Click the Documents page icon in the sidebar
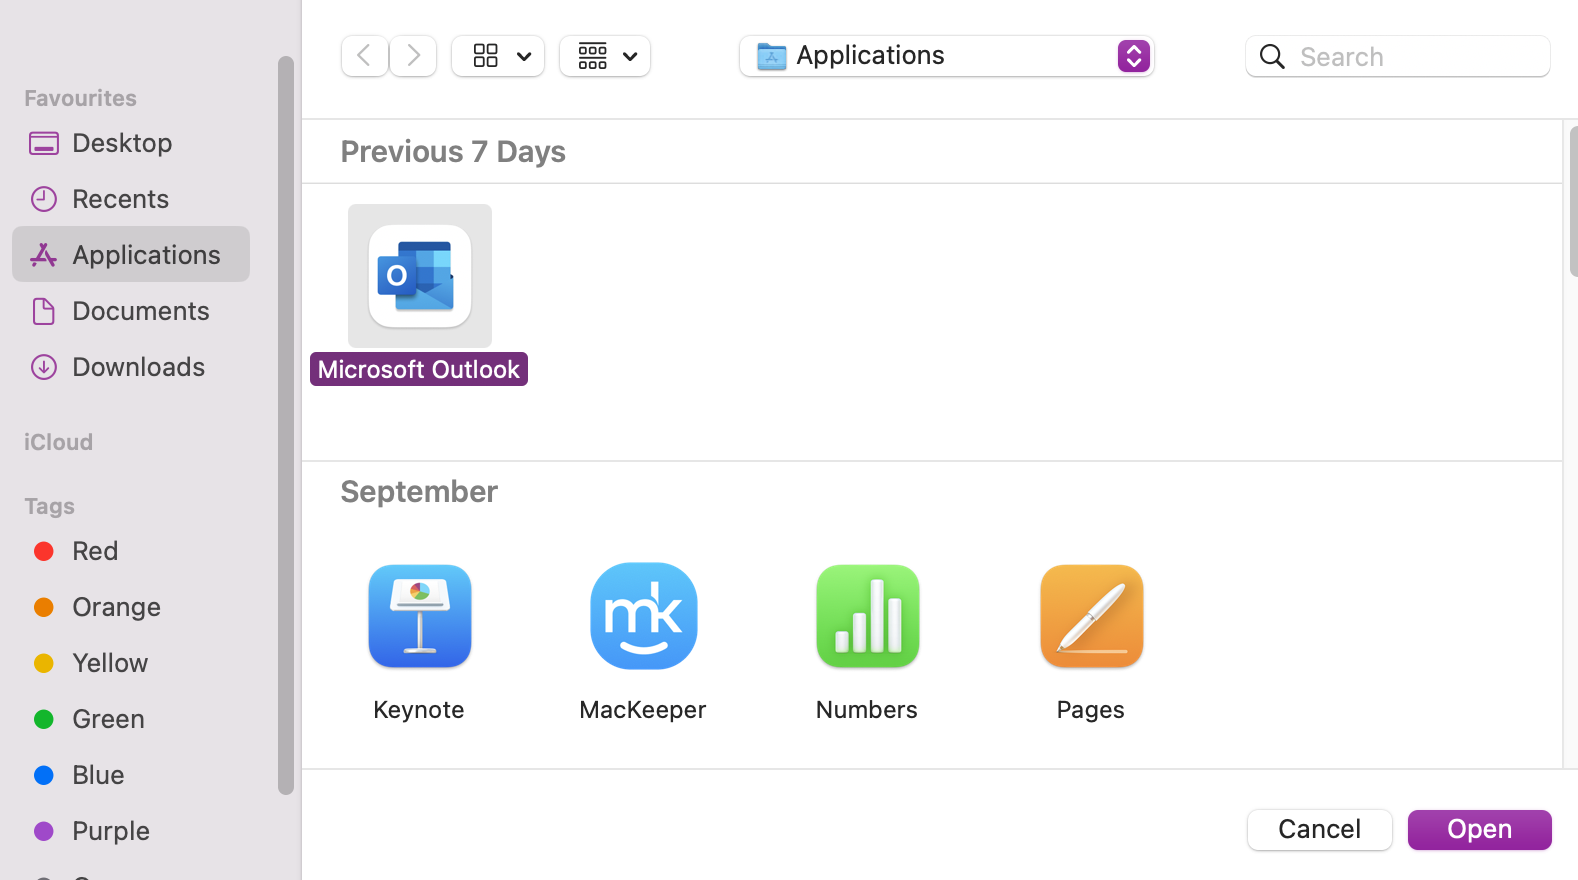This screenshot has height=880, width=1578. point(44,311)
